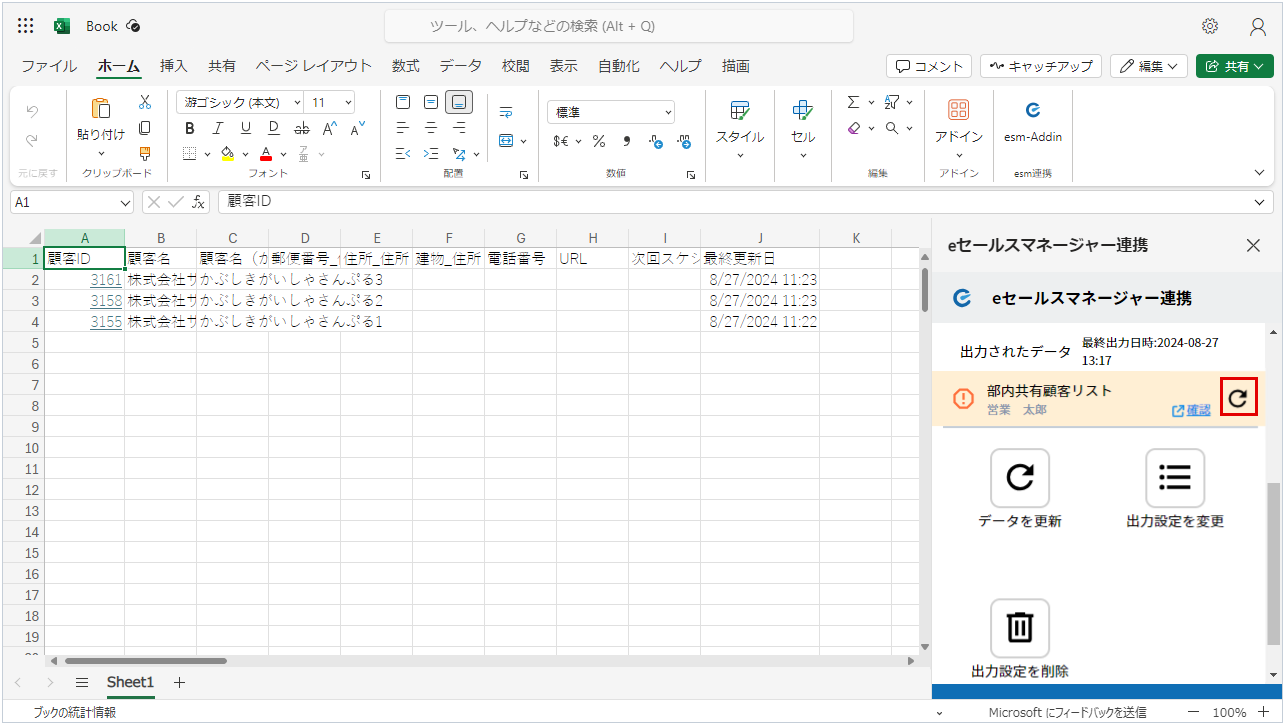Click the worksheet's horizontal scrollbar thumb

146,661
